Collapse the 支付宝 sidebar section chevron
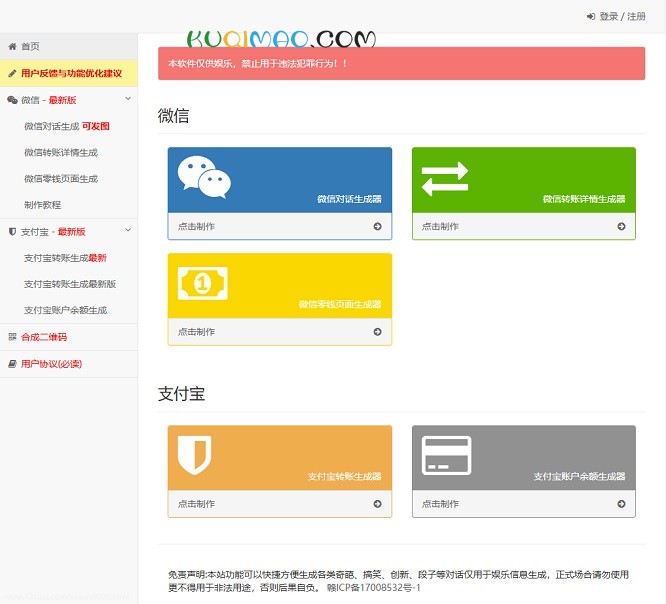Screen dimensions: 666x604 click(x=128, y=230)
